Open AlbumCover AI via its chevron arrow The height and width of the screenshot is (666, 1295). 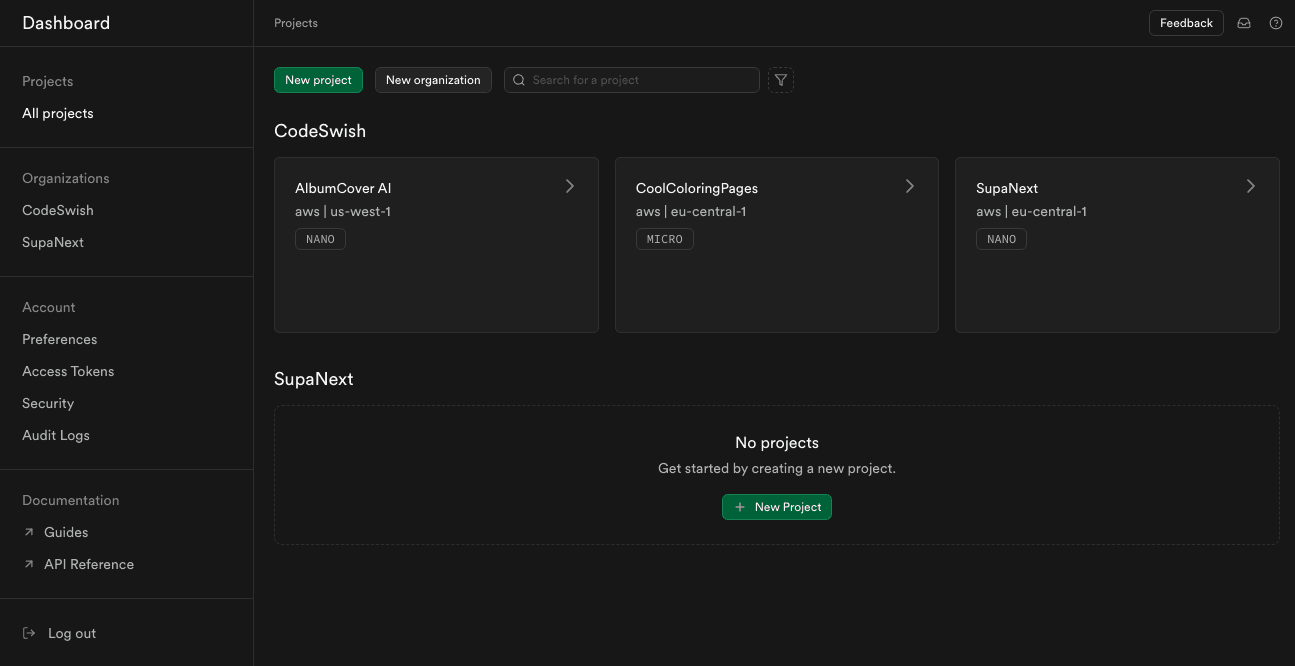(x=570, y=186)
